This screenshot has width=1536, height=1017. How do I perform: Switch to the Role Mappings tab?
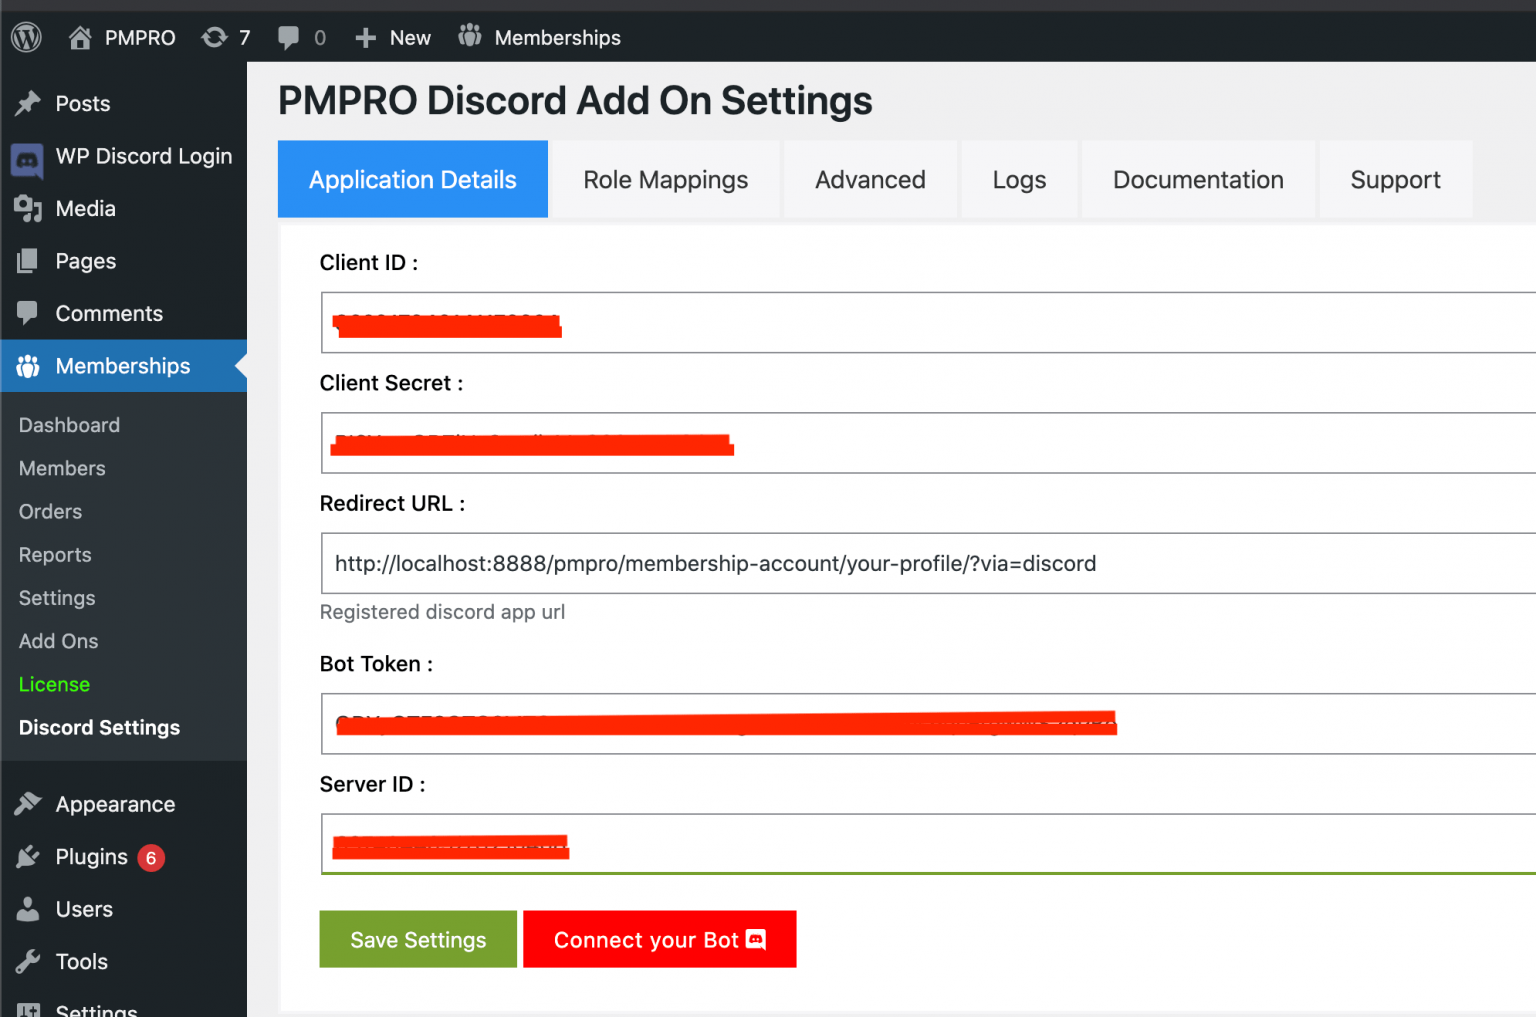point(665,179)
